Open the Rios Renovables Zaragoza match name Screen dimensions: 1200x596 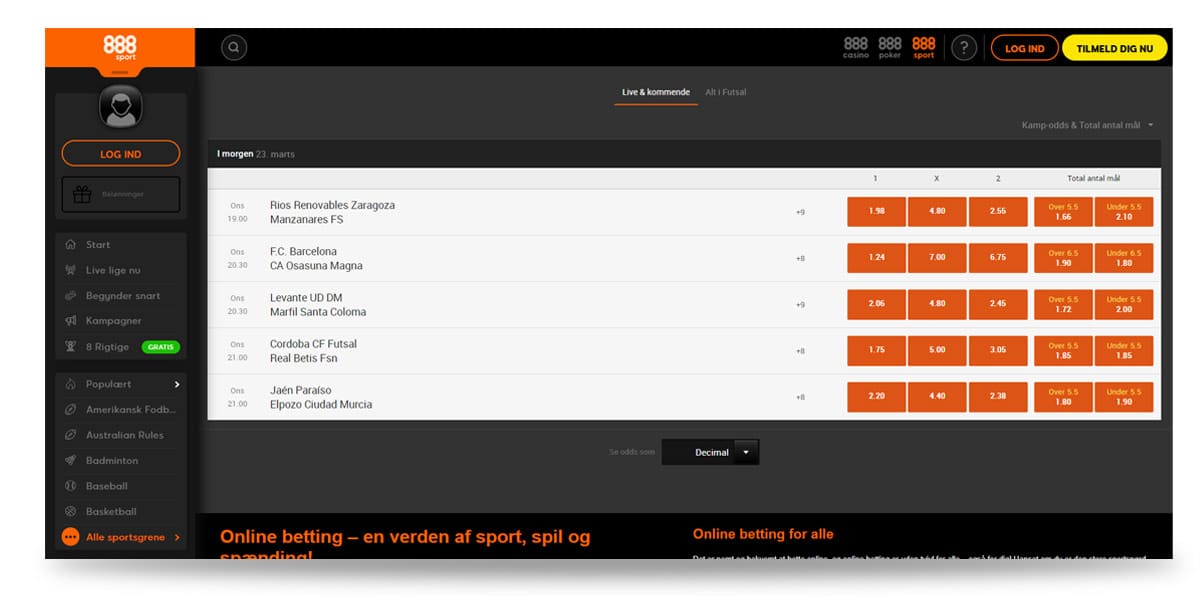click(332, 205)
